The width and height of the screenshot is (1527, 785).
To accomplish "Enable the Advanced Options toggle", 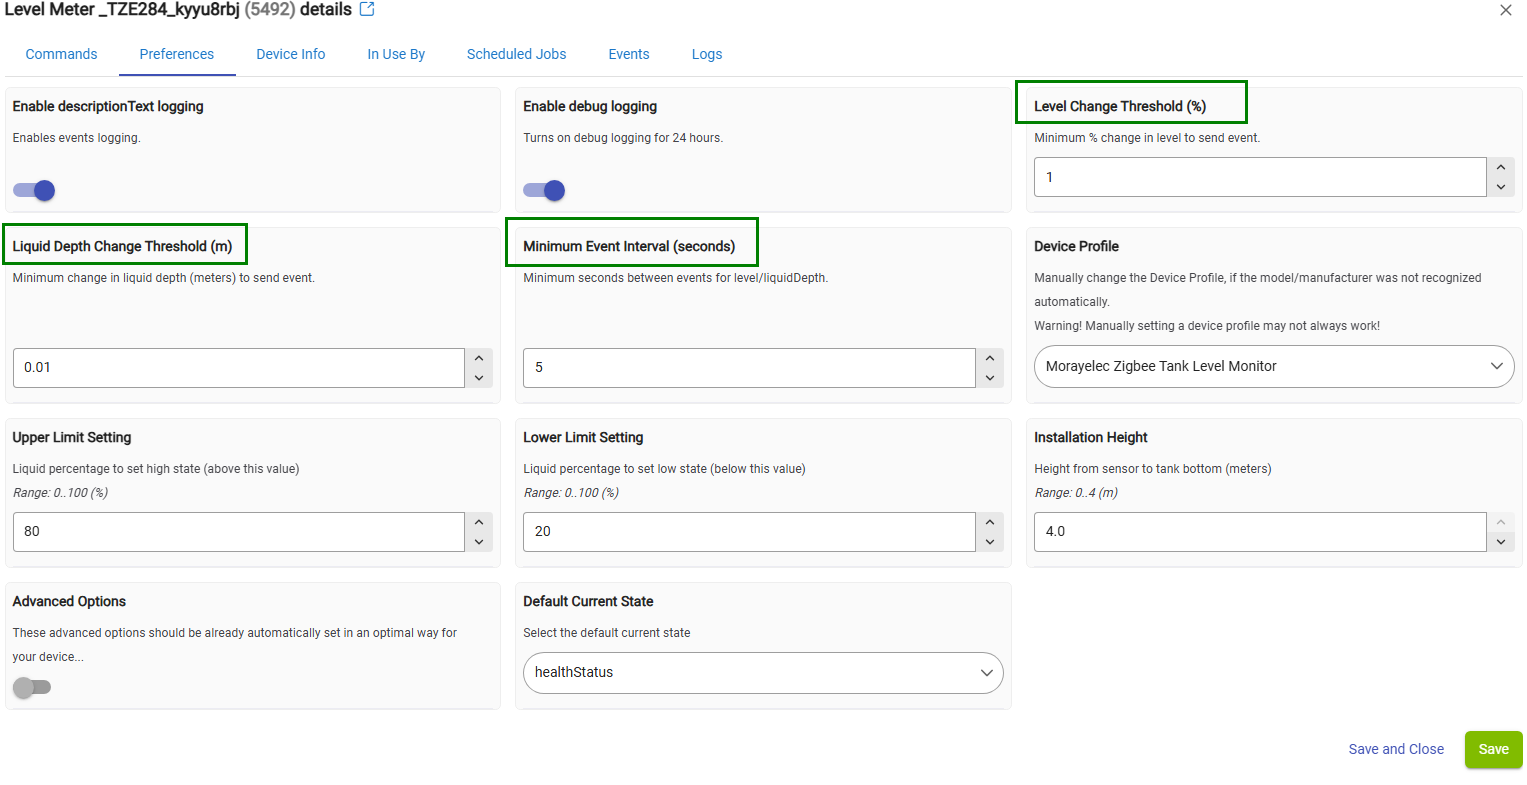I will coord(32,687).
